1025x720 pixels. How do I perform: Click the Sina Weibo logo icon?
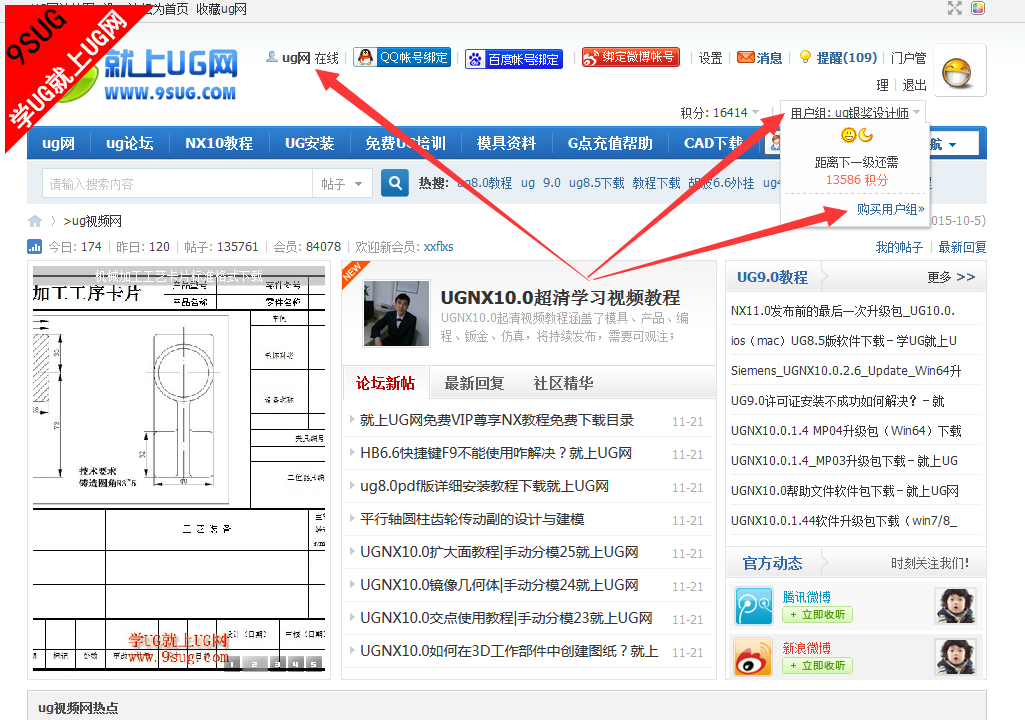[753, 657]
